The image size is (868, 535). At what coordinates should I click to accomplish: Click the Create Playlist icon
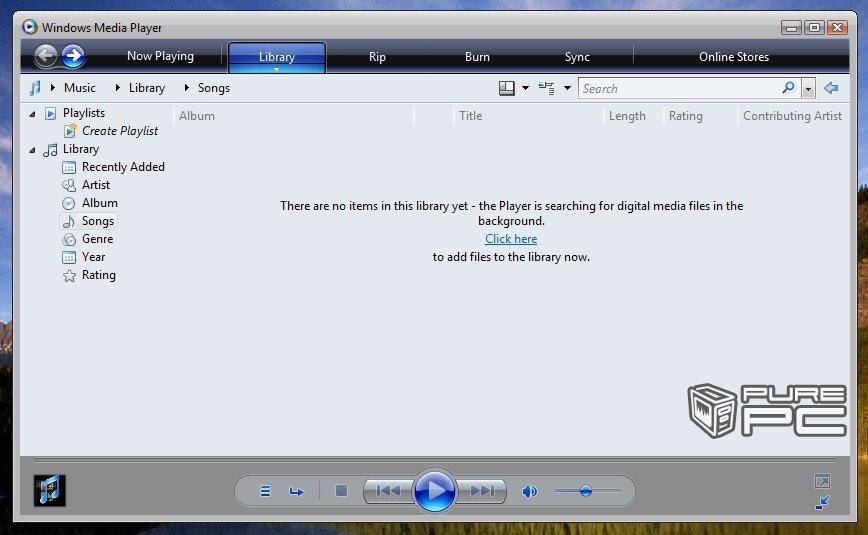pyautogui.click(x=70, y=131)
